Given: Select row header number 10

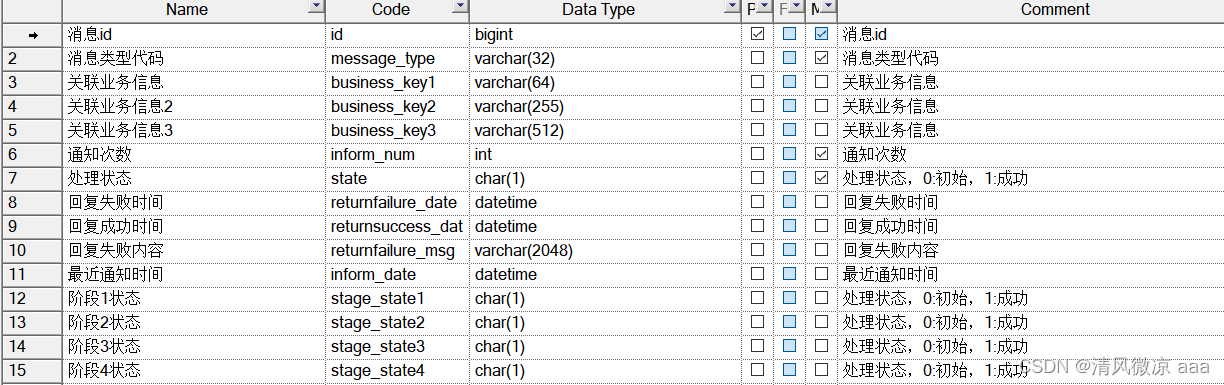Looking at the screenshot, I should coord(32,250).
